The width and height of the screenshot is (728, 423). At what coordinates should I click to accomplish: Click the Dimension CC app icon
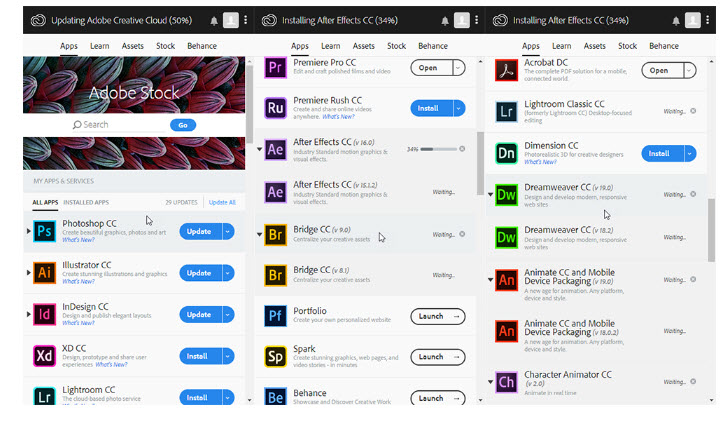pos(507,153)
